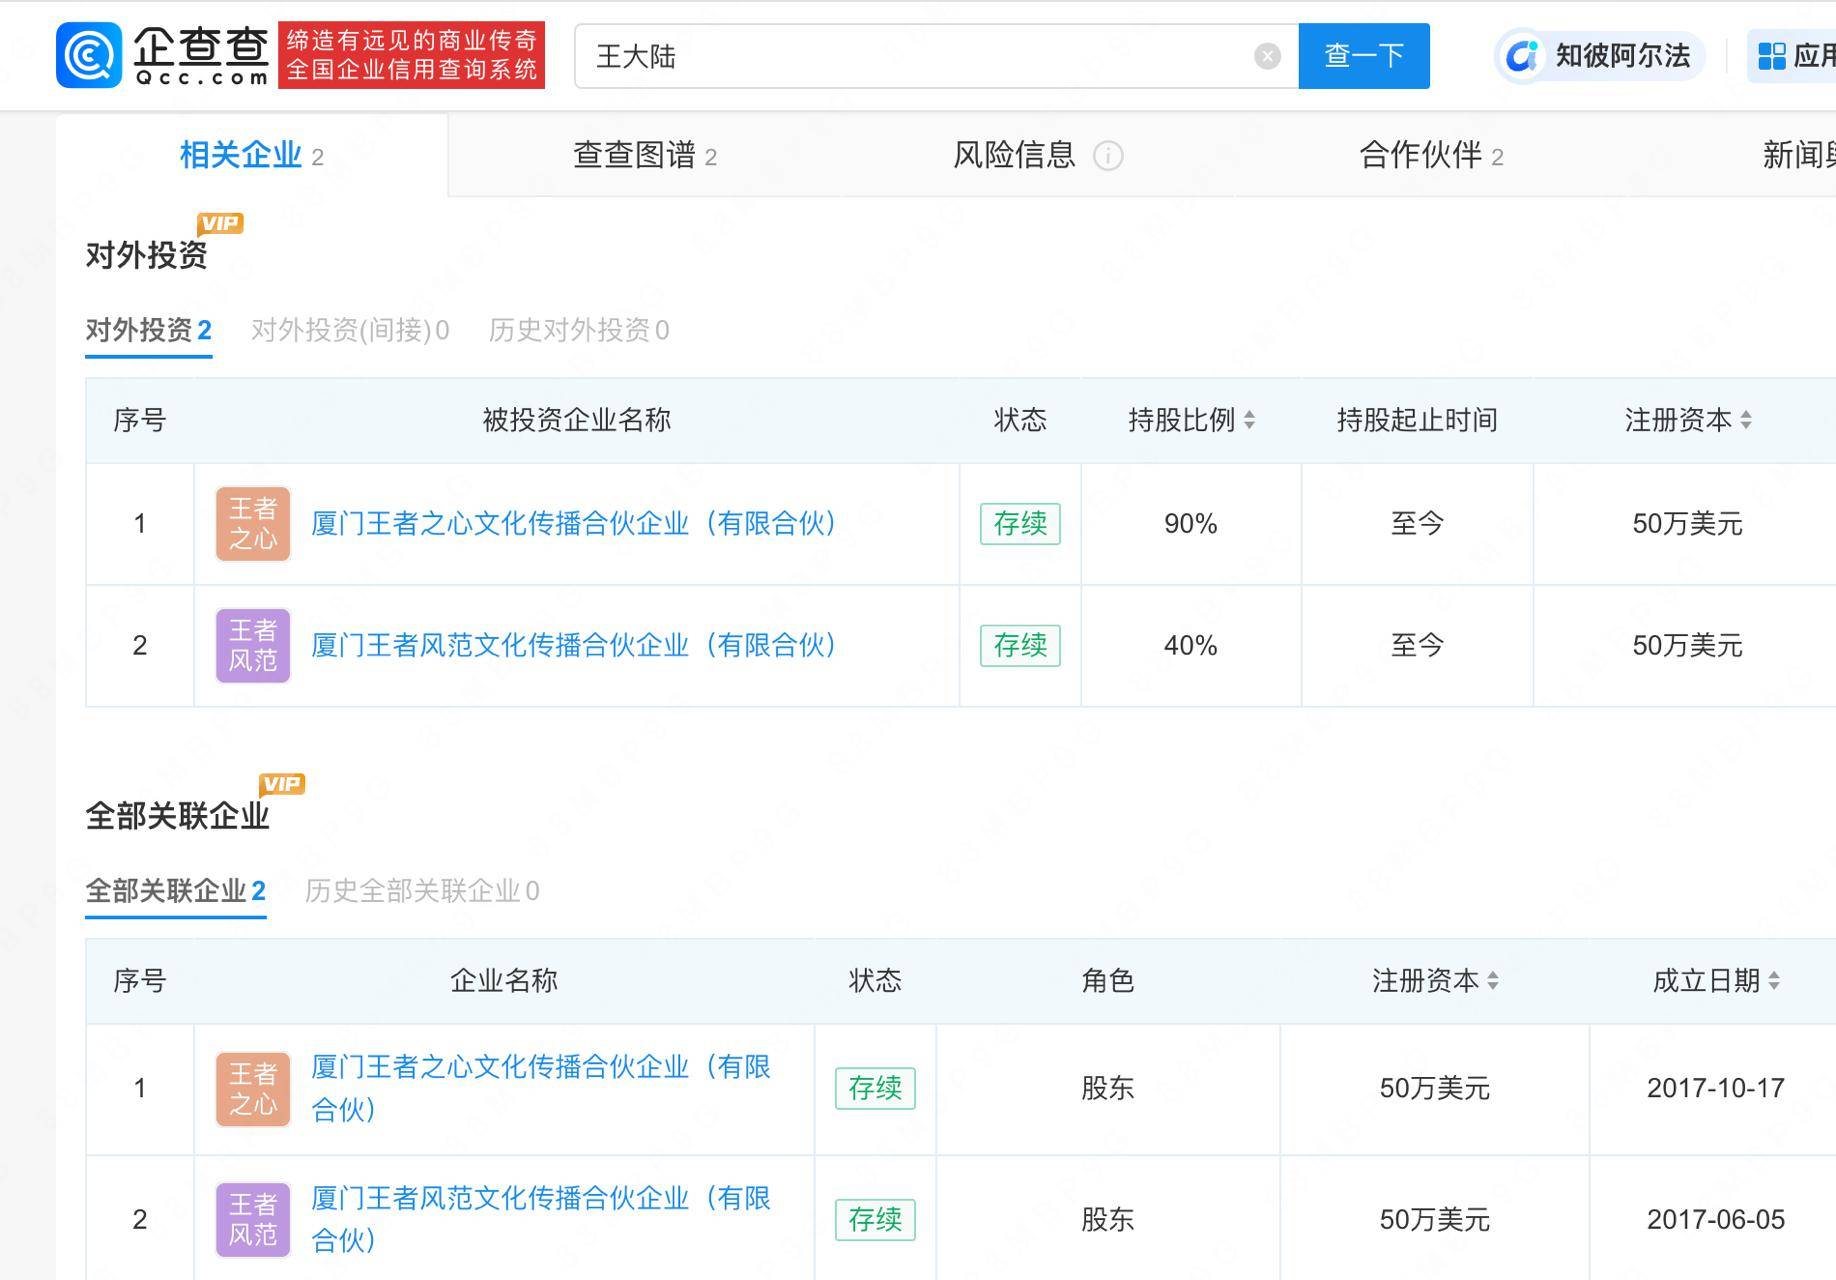
Task: Click 王者风范 logo in related companies table
Action: click(253, 1220)
